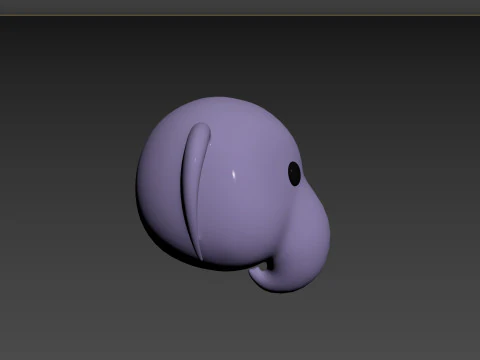Select the black eye on the model

(x=294, y=174)
